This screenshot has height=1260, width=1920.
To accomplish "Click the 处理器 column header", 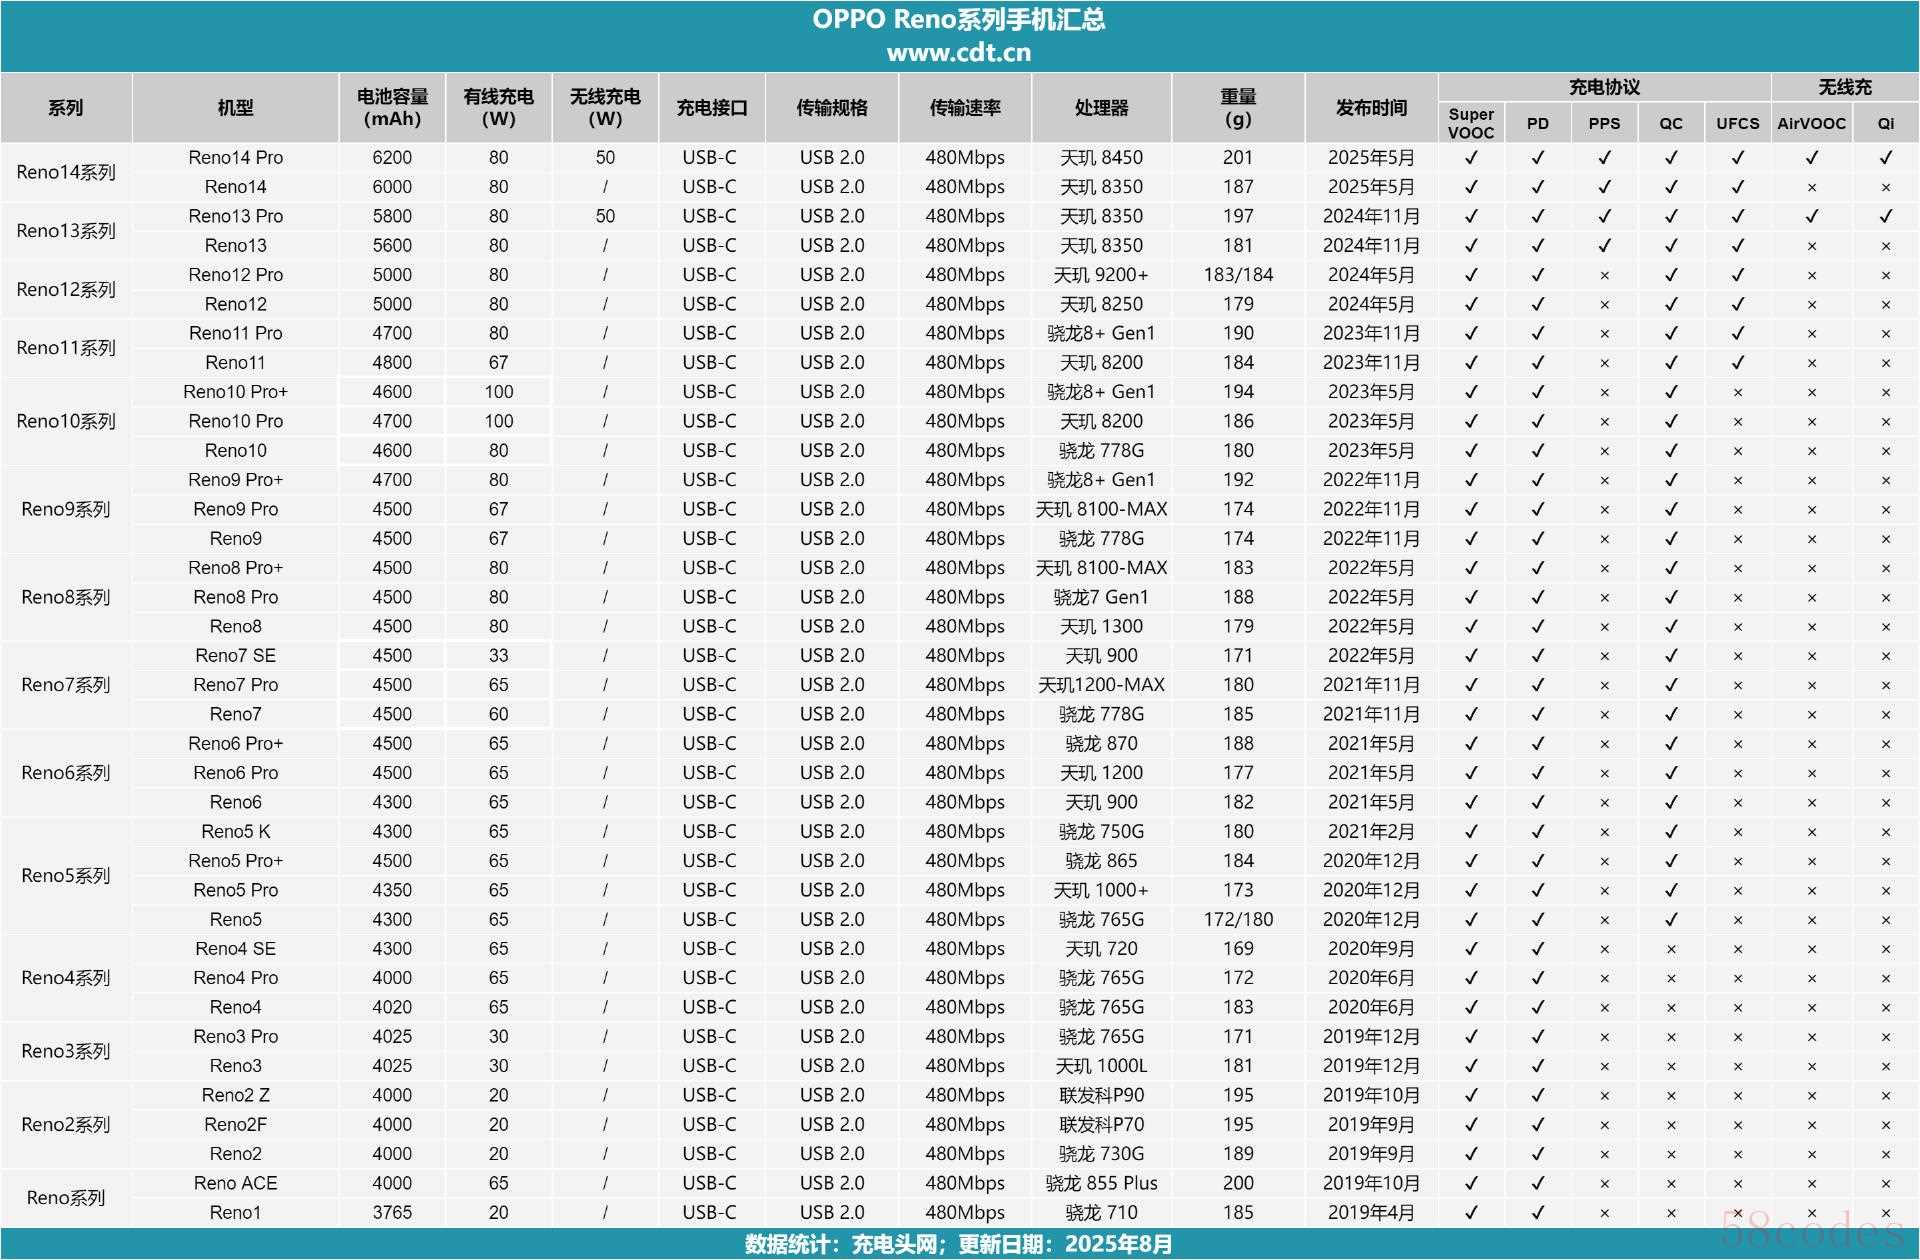I will tap(1101, 108).
